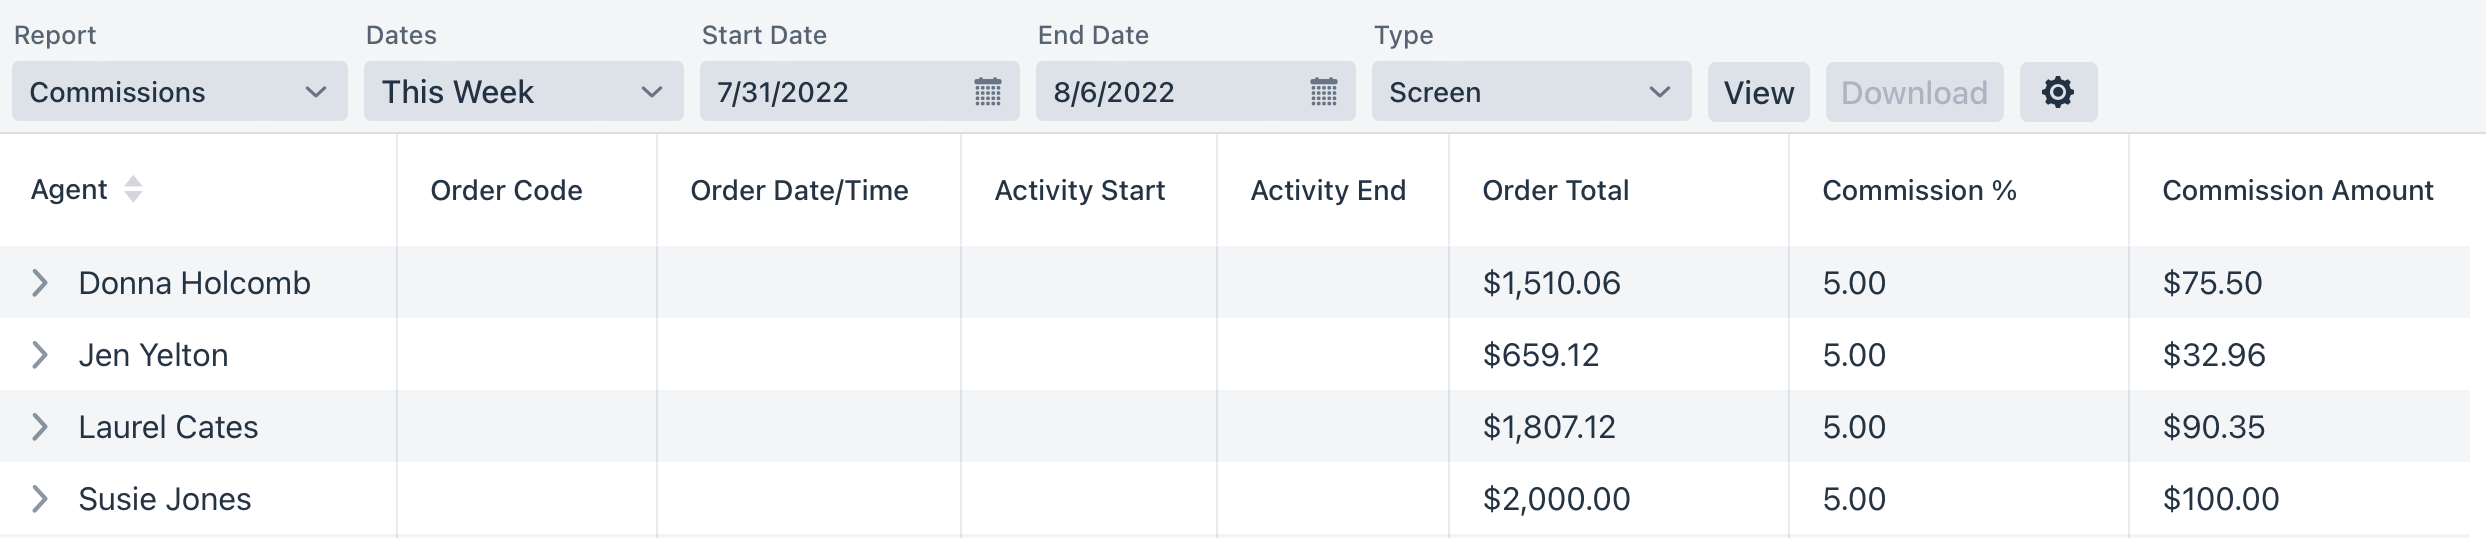
Task: Open the settings gear icon
Action: (x=2058, y=92)
